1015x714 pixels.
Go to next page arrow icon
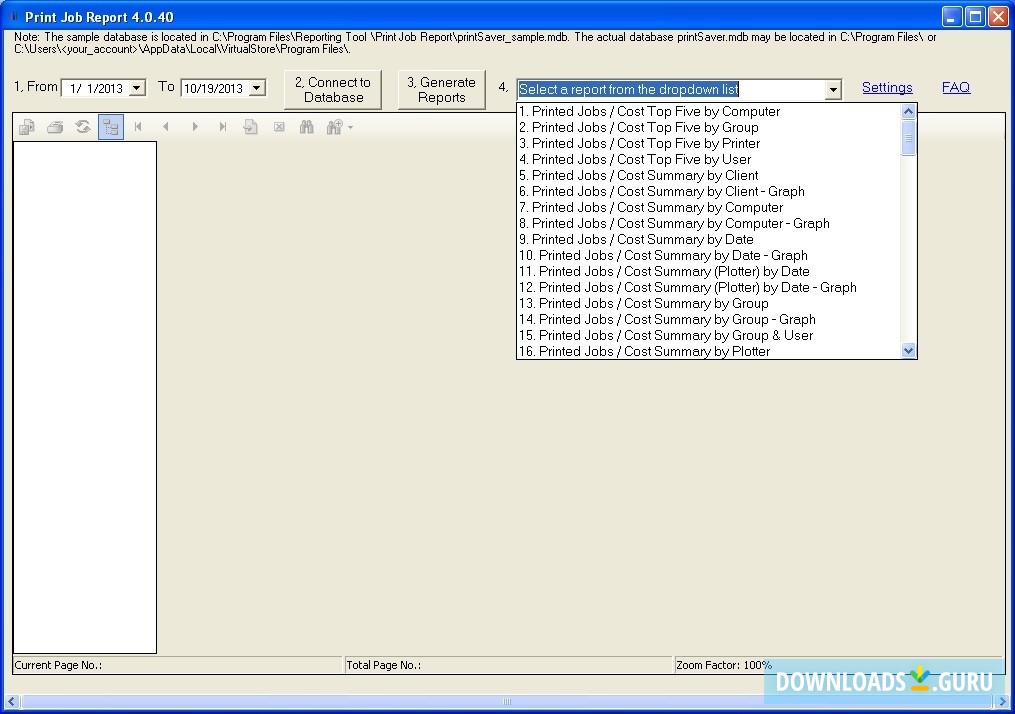(194, 127)
